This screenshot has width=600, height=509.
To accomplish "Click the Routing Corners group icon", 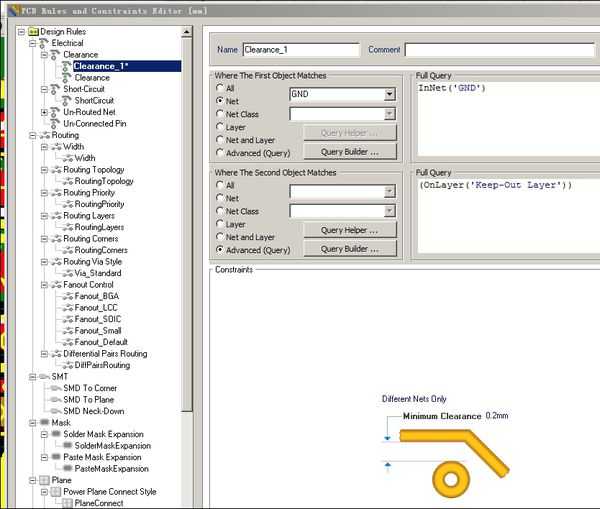I will click(x=56, y=239).
